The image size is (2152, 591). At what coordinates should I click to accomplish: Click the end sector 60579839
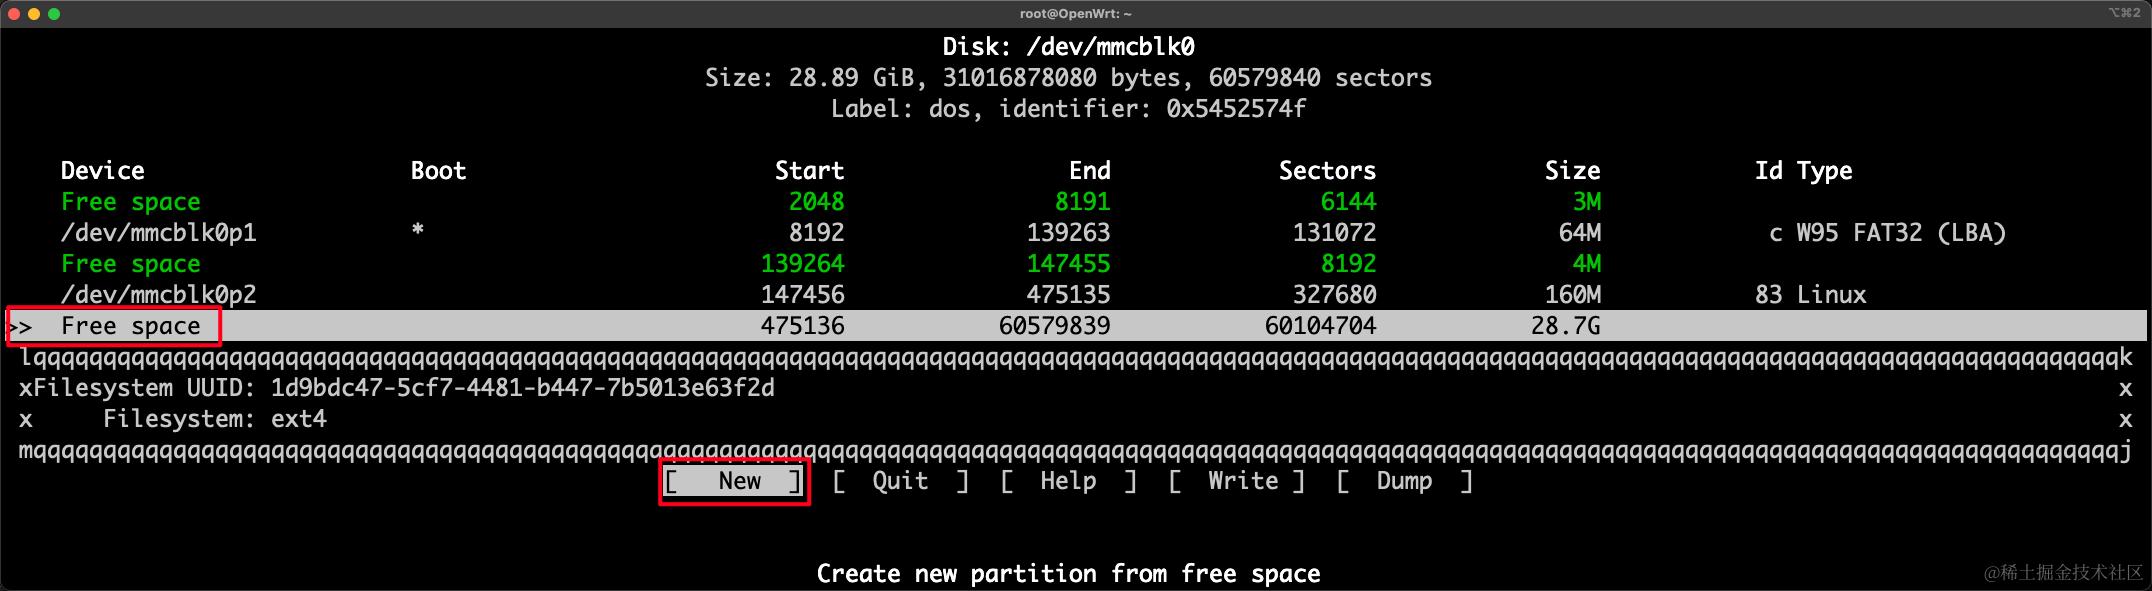[1054, 326]
